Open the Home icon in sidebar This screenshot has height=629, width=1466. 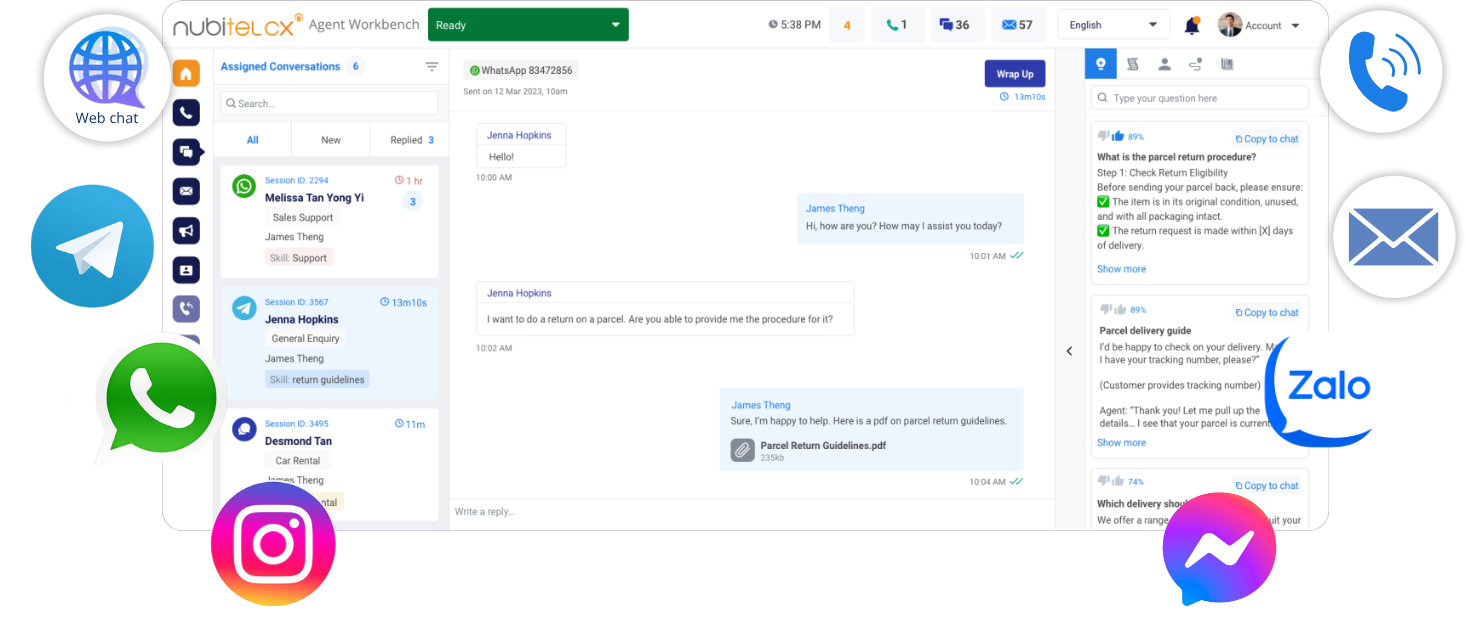pyautogui.click(x=186, y=74)
